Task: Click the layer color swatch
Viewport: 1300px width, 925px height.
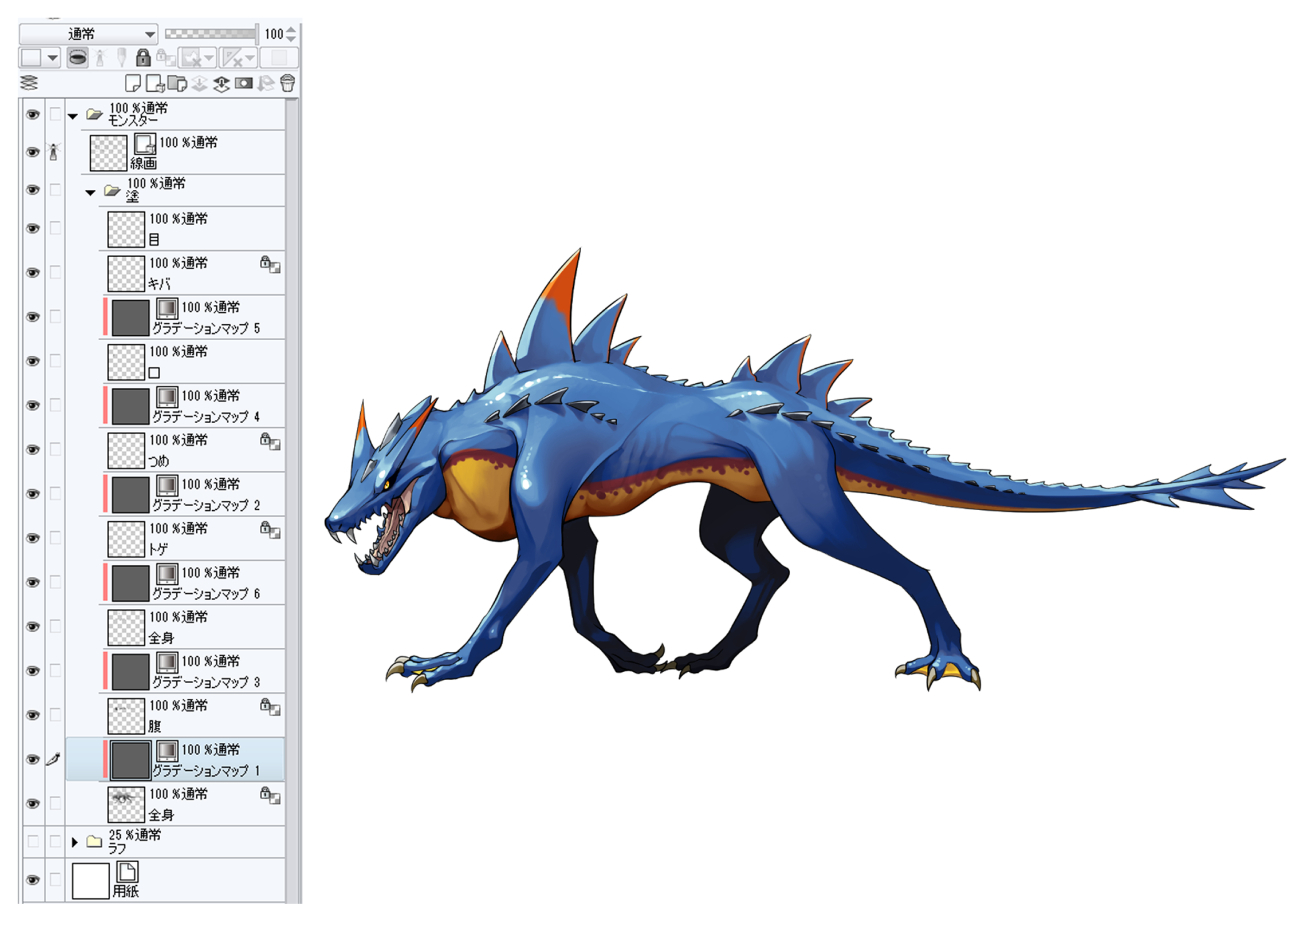Action: pyautogui.click(x=31, y=58)
